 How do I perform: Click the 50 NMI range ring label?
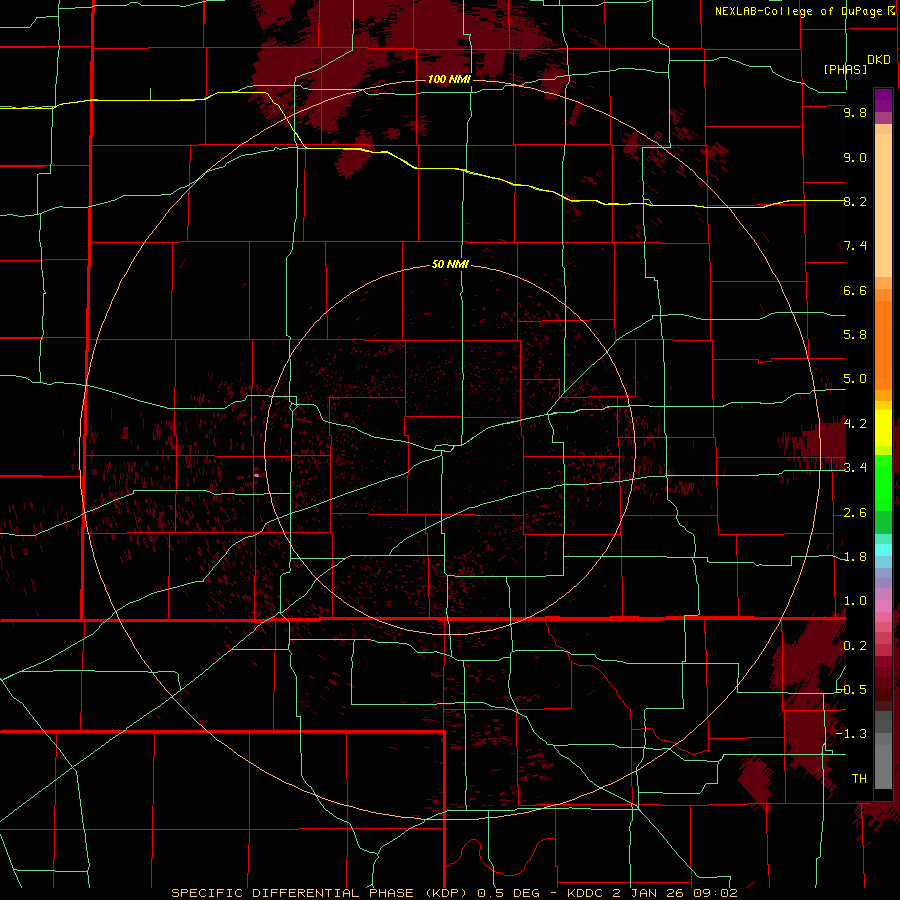pos(450,265)
